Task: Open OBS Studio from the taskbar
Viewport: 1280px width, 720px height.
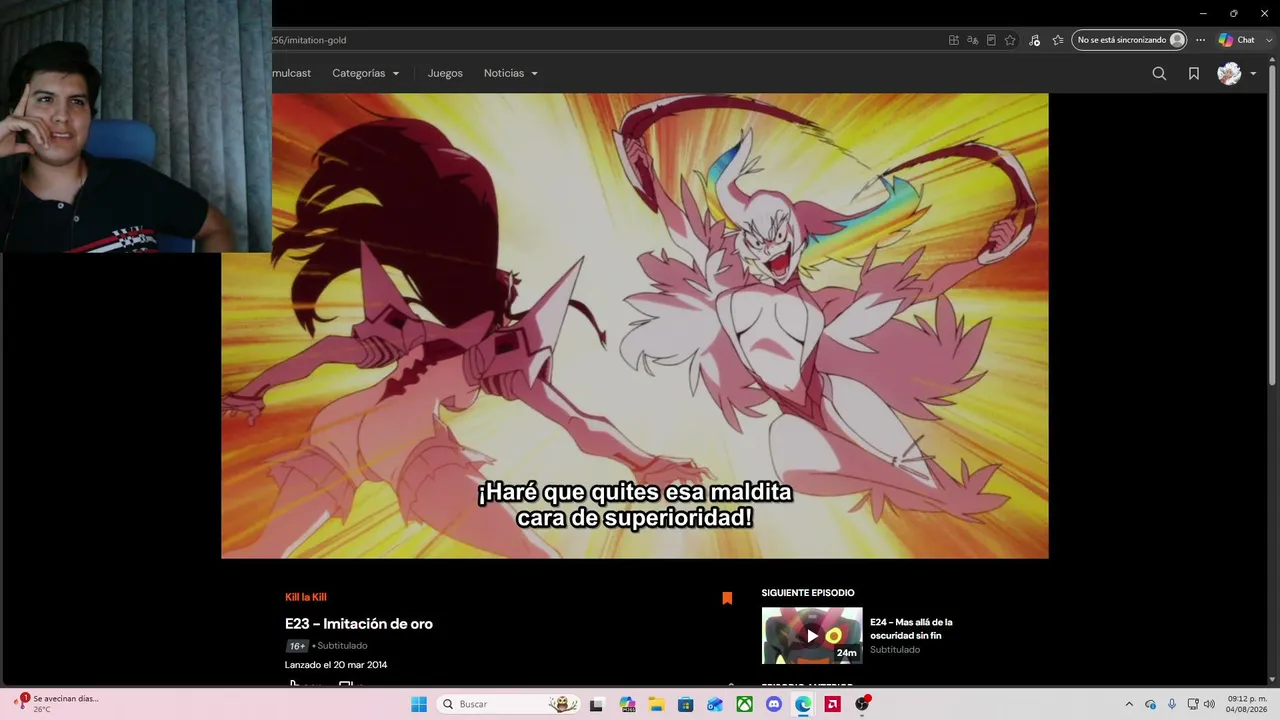Action: pos(862,704)
